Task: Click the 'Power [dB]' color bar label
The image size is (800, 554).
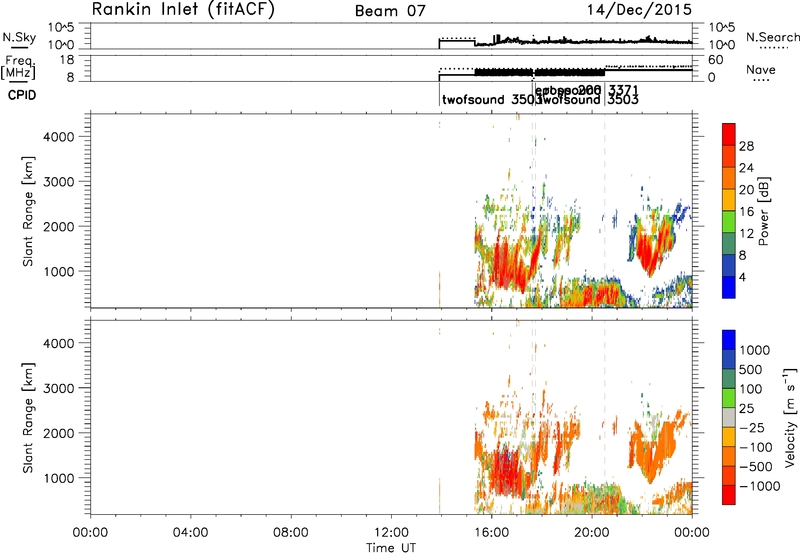Action: point(763,211)
